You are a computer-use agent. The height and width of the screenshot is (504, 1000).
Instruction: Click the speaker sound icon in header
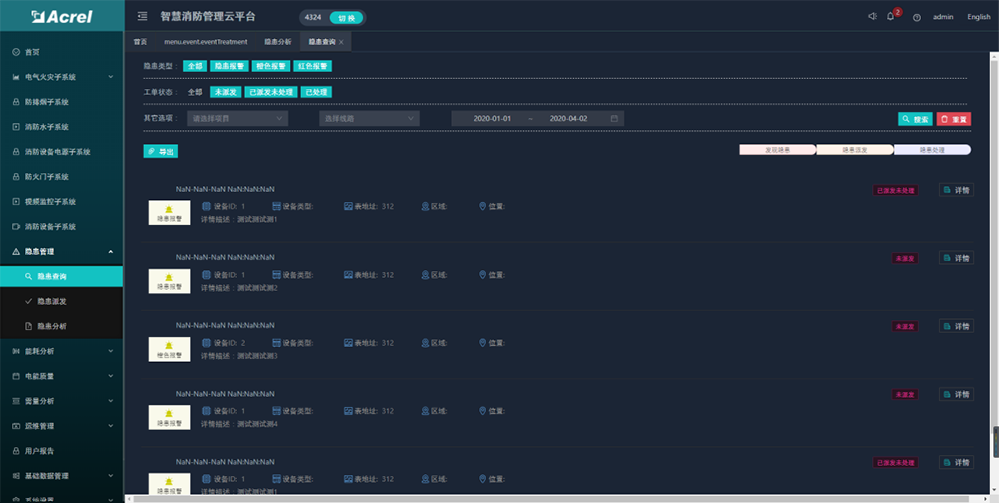point(872,17)
